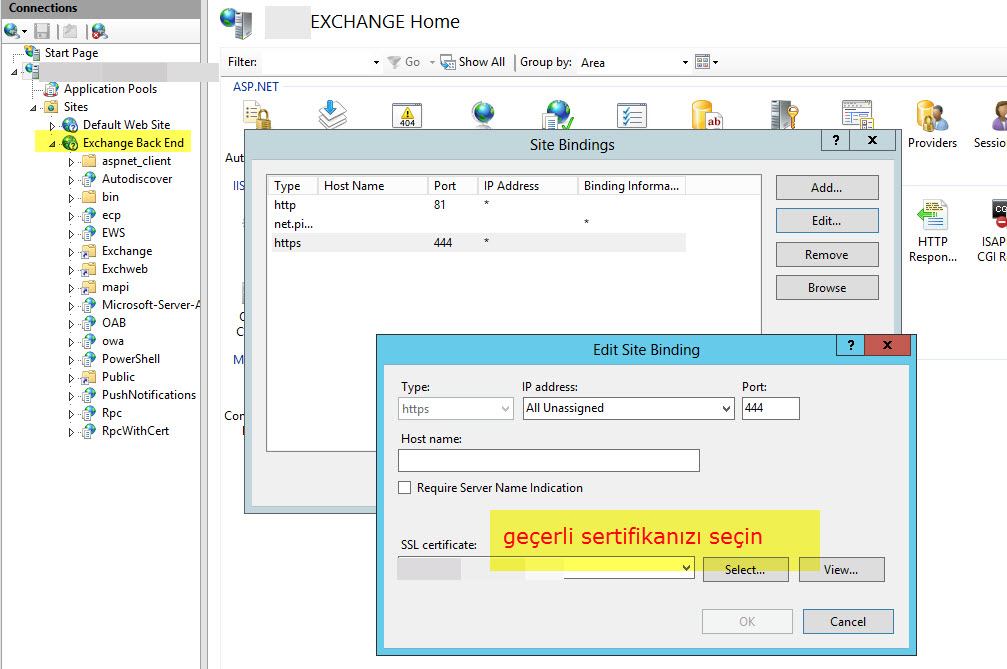Select the Autodiscover application
Image resolution: width=1007 pixels, height=669 pixels.
click(x=137, y=178)
